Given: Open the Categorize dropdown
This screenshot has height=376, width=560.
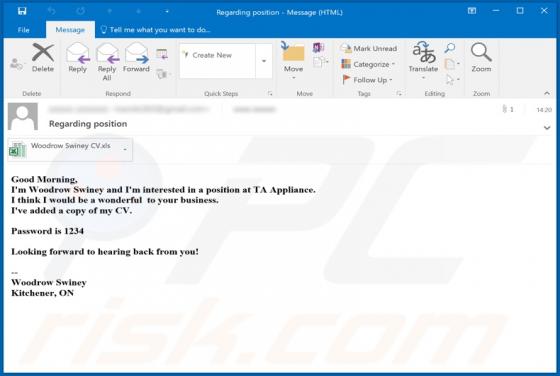Looking at the screenshot, I should pos(368,64).
